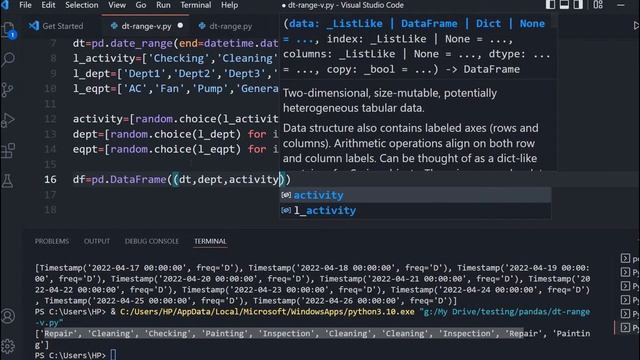Open the Explorer view in activity bar
The image size is (640, 360).
point(8,30)
